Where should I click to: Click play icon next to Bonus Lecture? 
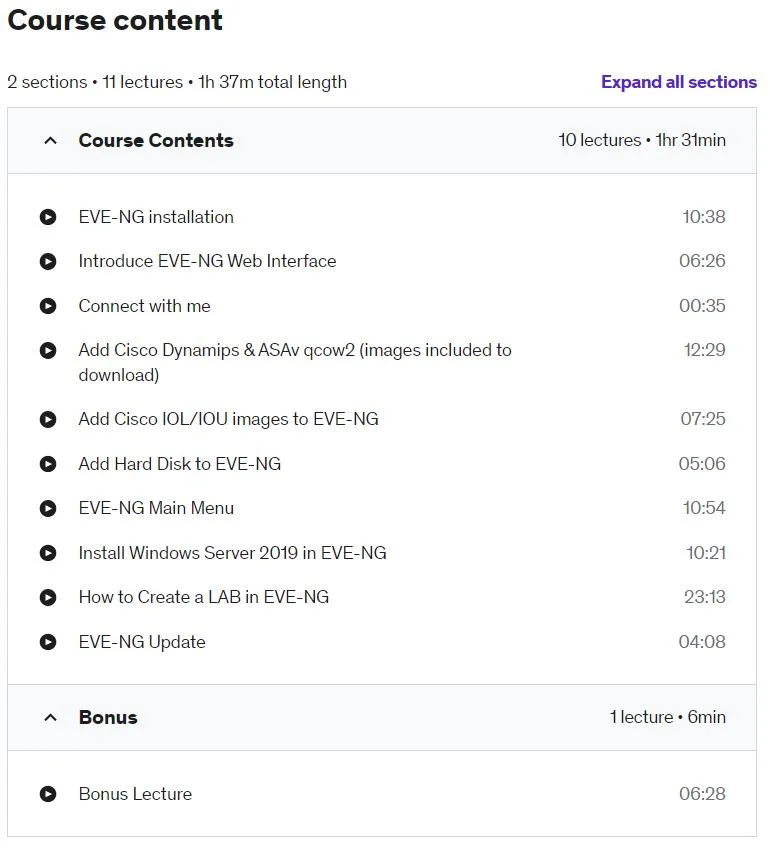click(48, 794)
